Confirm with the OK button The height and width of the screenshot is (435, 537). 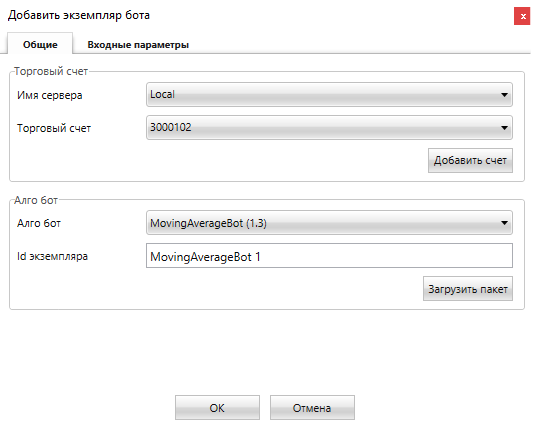pyautogui.click(x=217, y=408)
